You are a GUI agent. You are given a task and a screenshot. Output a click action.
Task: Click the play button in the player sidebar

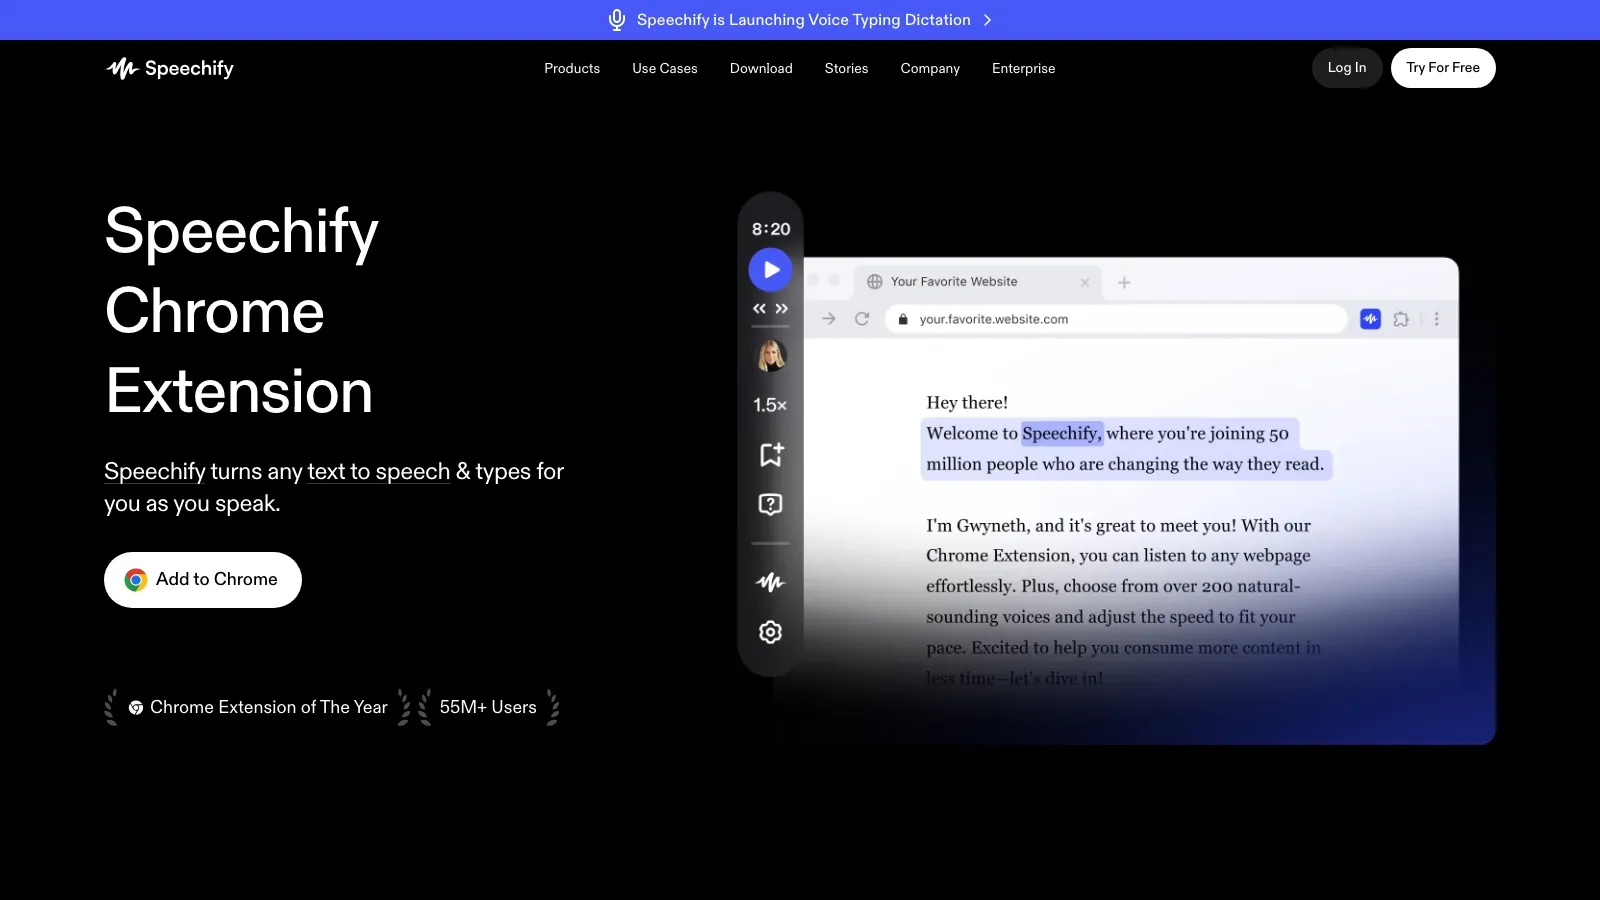(771, 270)
